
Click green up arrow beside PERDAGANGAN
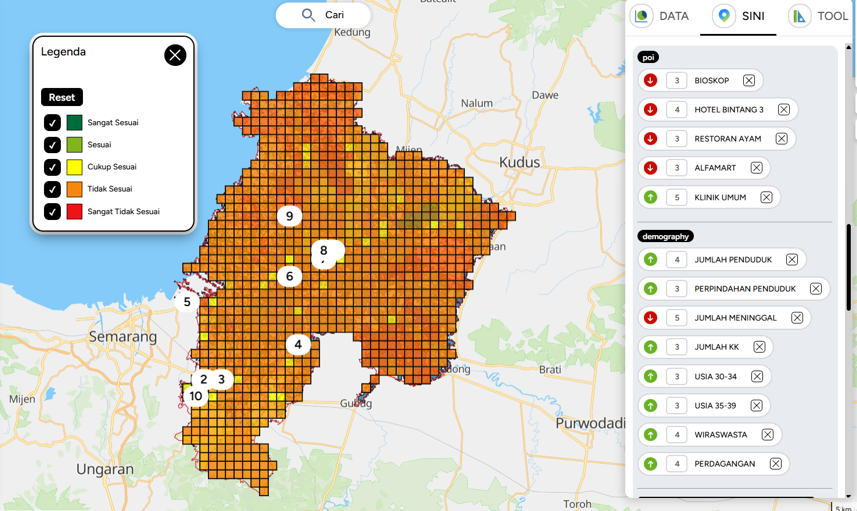click(x=650, y=464)
